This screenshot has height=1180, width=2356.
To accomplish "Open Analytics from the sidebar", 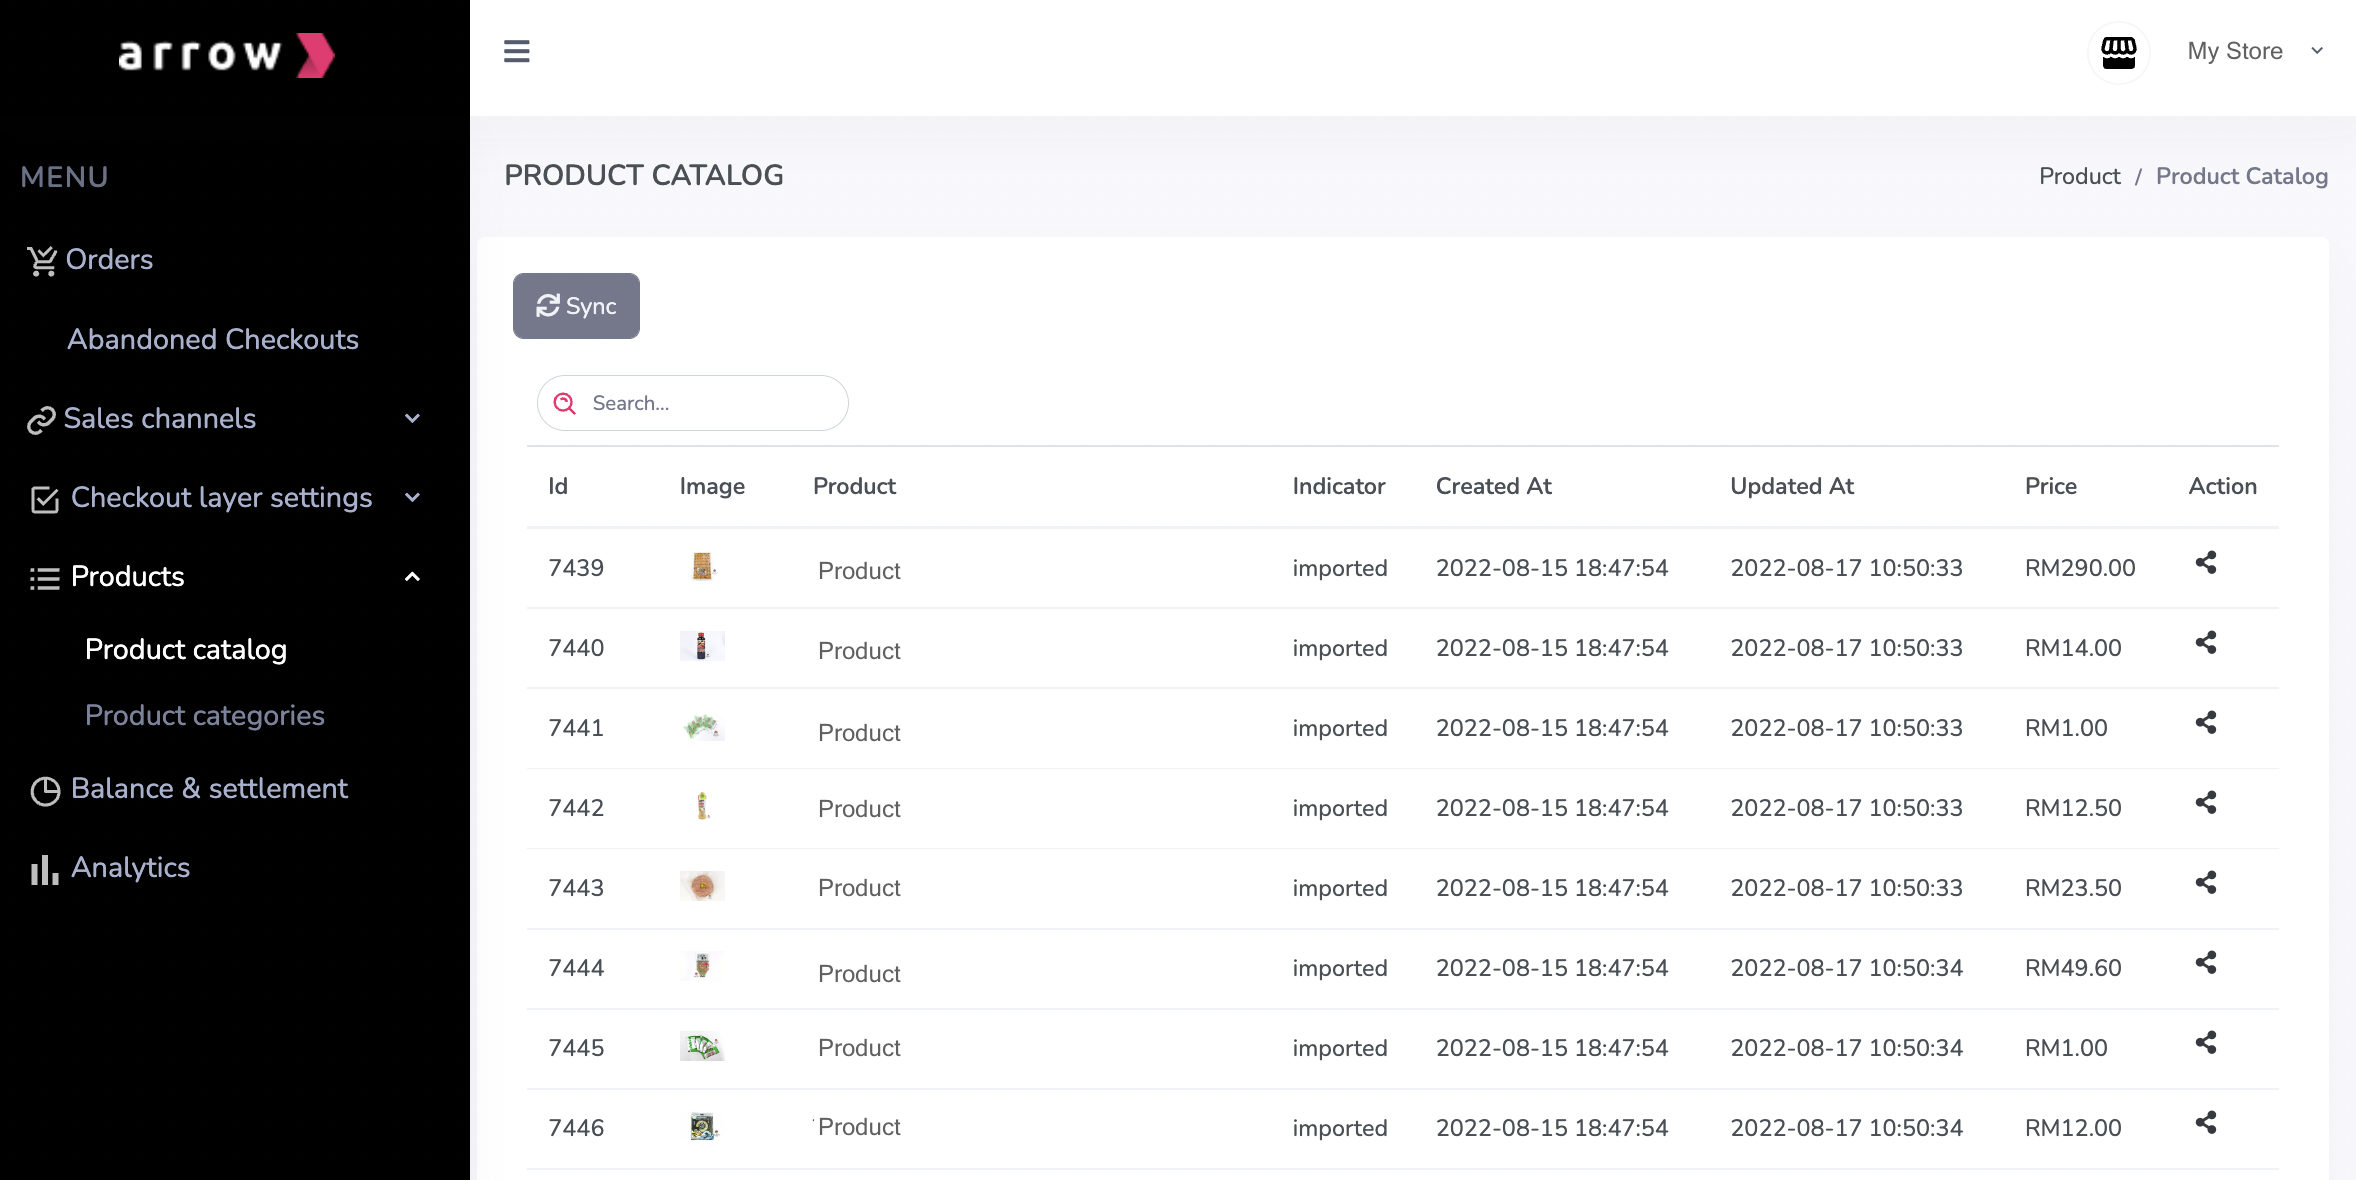I will click(x=130, y=868).
